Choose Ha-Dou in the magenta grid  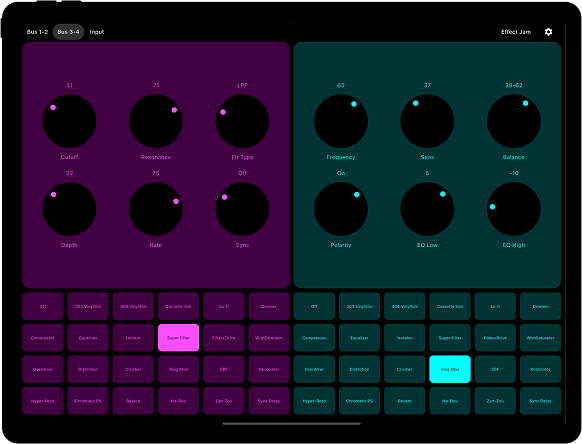pos(179,401)
